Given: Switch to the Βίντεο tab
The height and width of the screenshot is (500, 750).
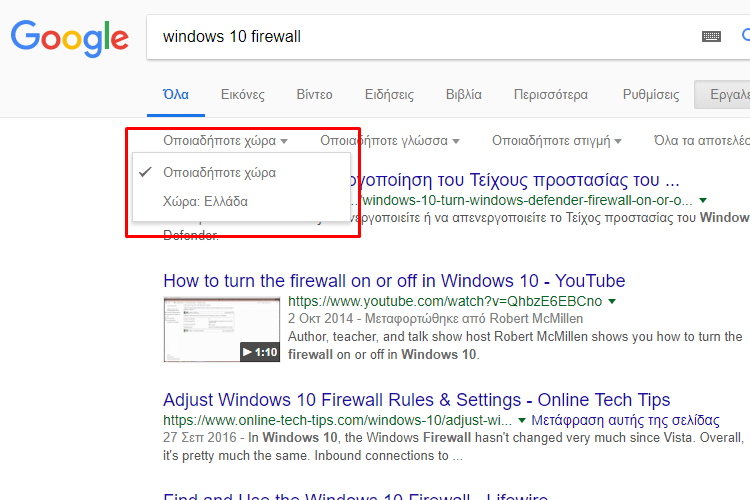Looking at the screenshot, I should coord(314,95).
